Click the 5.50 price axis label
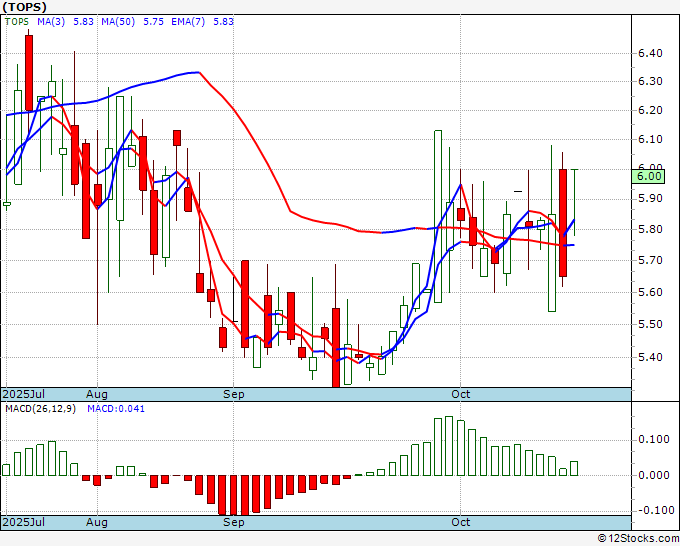The image size is (680, 546). (x=651, y=324)
